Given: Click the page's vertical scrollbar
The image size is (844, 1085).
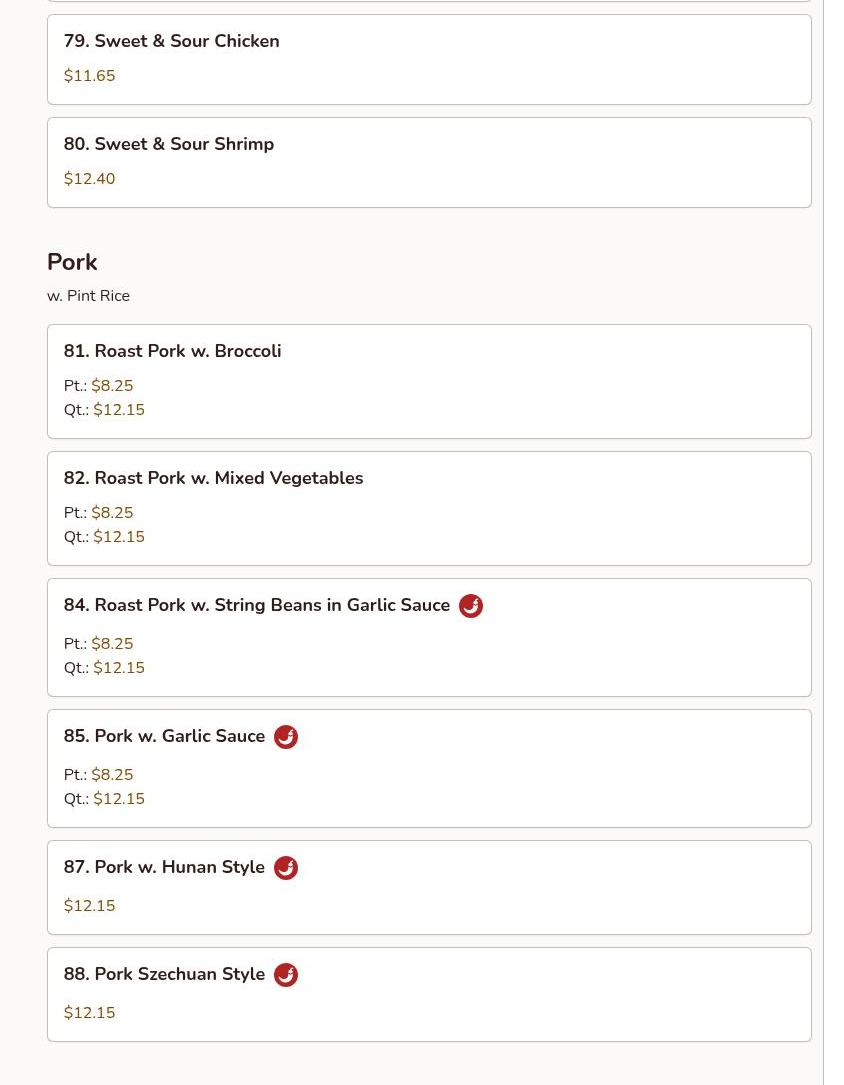Looking at the screenshot, I should tap(832, 542).
